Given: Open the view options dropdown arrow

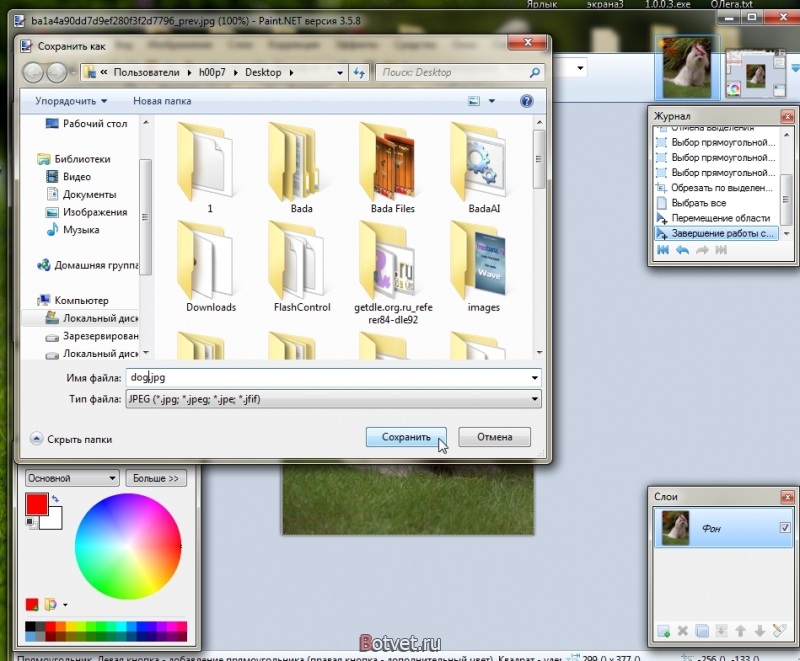Looking at the screenshot, I should pos(492,101).
